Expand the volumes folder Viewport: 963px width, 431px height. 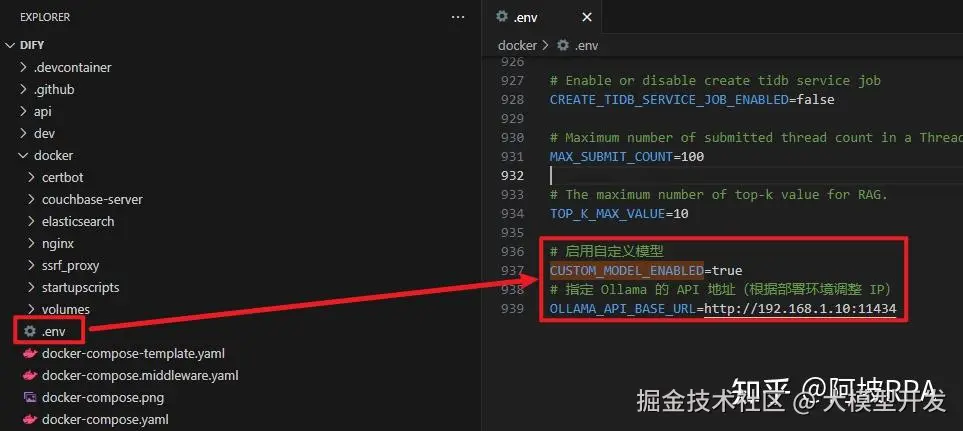click(x=31, y=309)
